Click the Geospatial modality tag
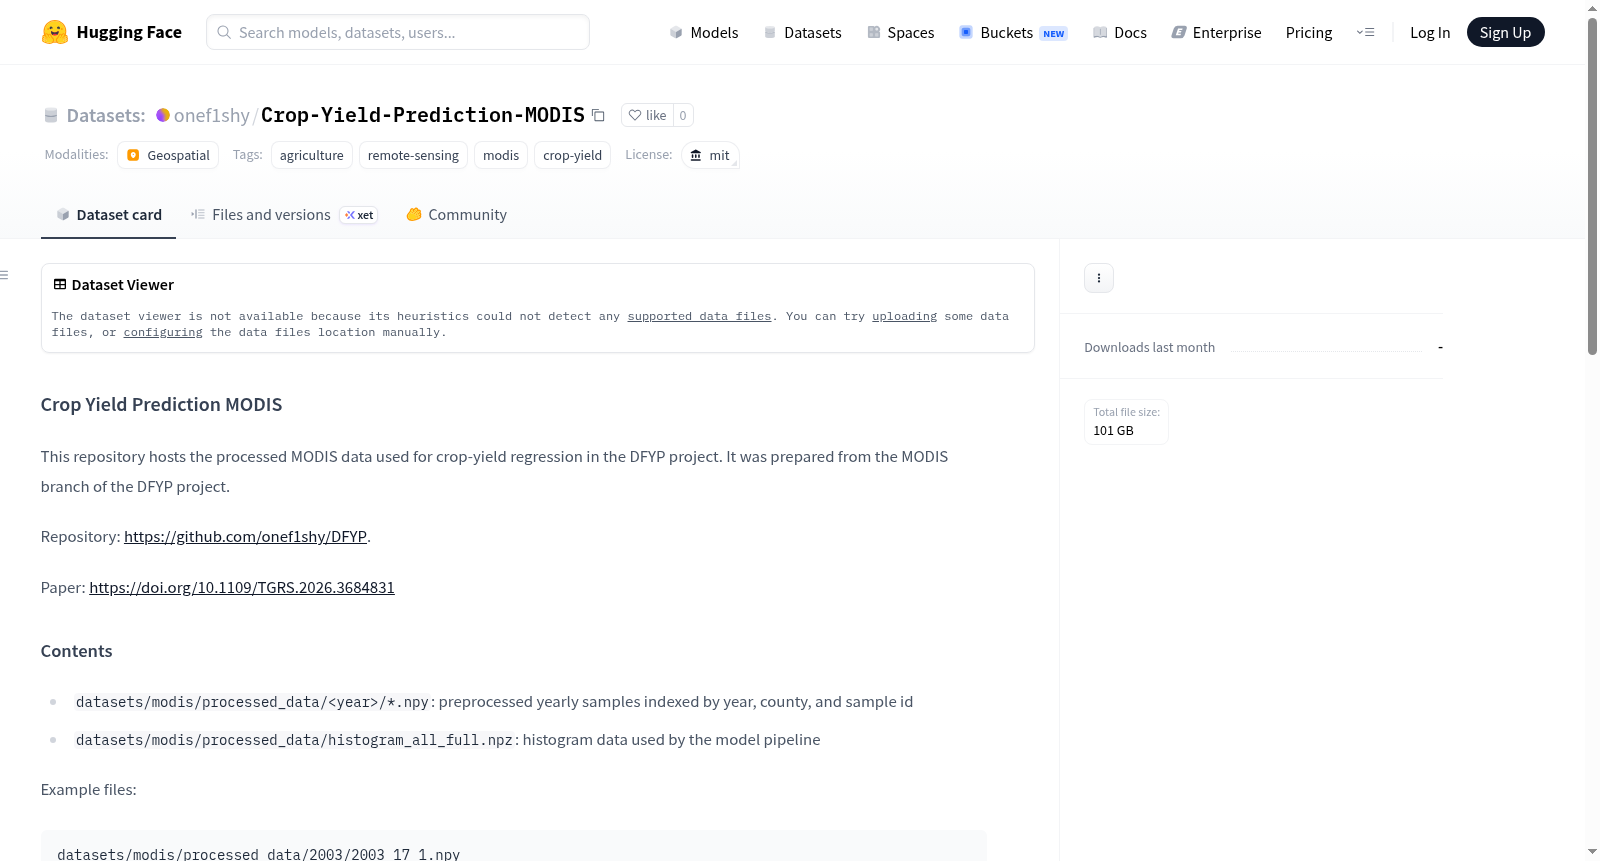 [x=168, y=155]
